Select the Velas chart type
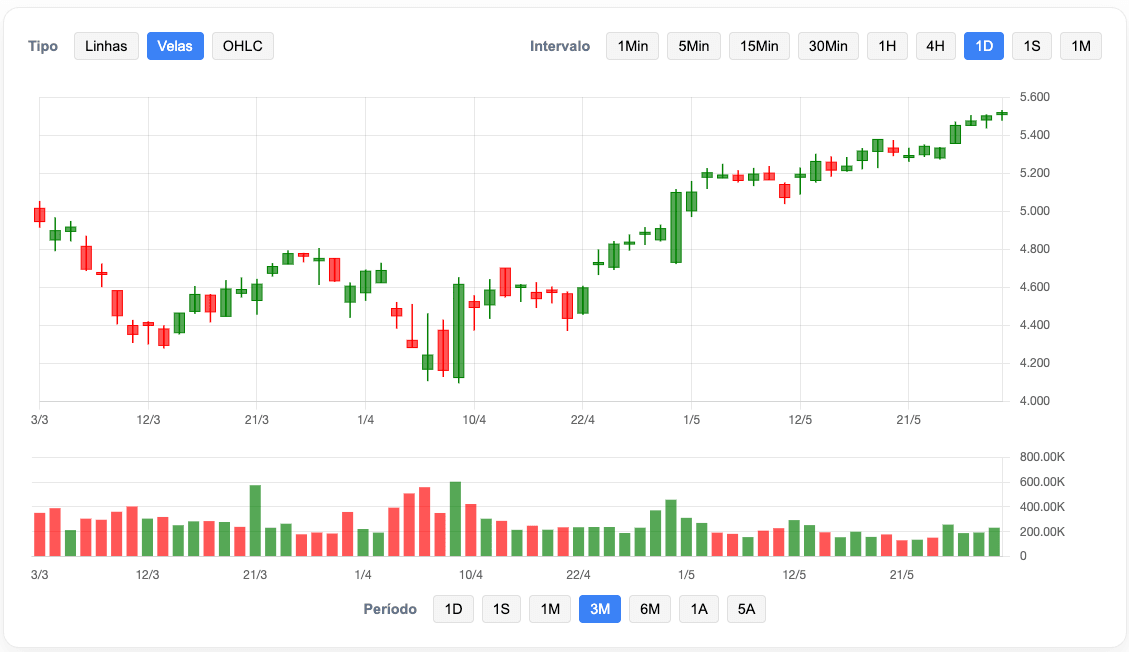Viewport: 1129px width, 652px height. pos(175,46)
